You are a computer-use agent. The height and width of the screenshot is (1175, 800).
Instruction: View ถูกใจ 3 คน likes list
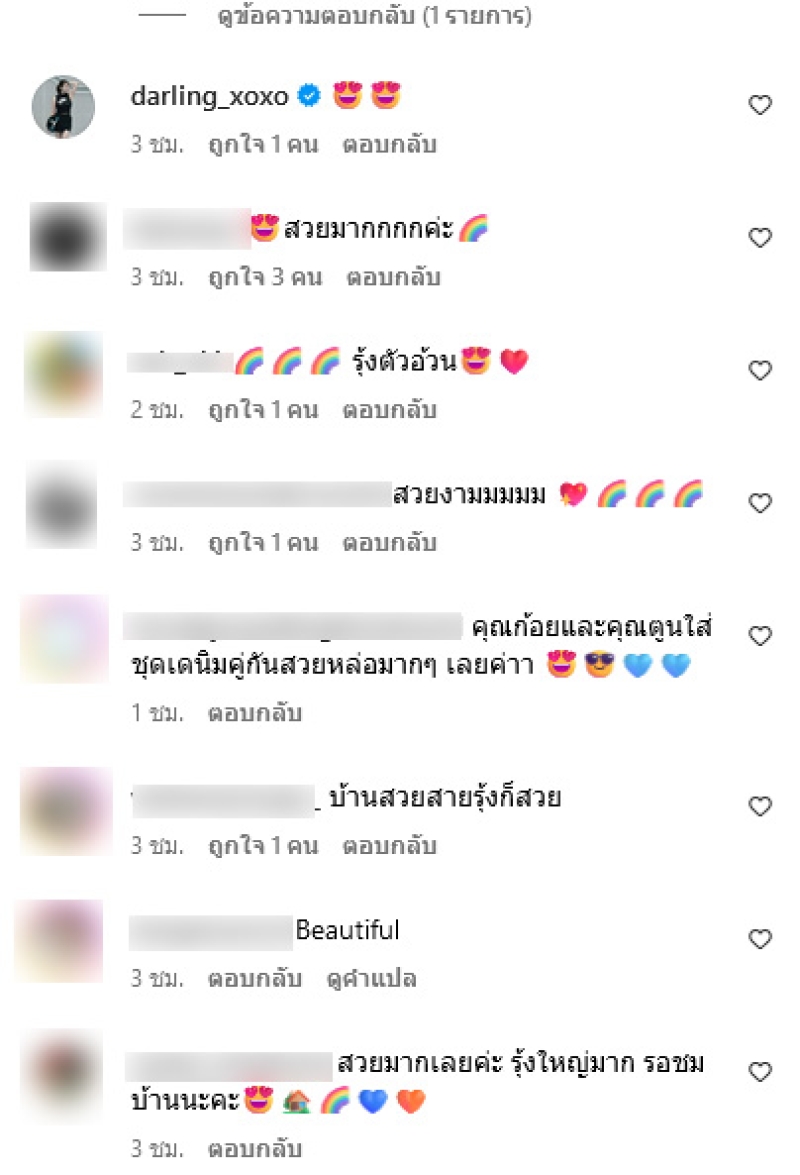click(x=265, y=277)
